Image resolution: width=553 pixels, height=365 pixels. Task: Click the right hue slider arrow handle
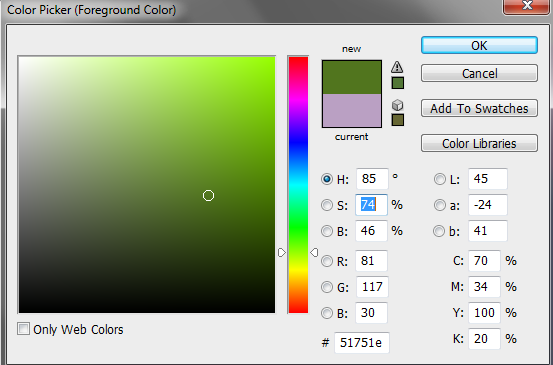[314, 253]
